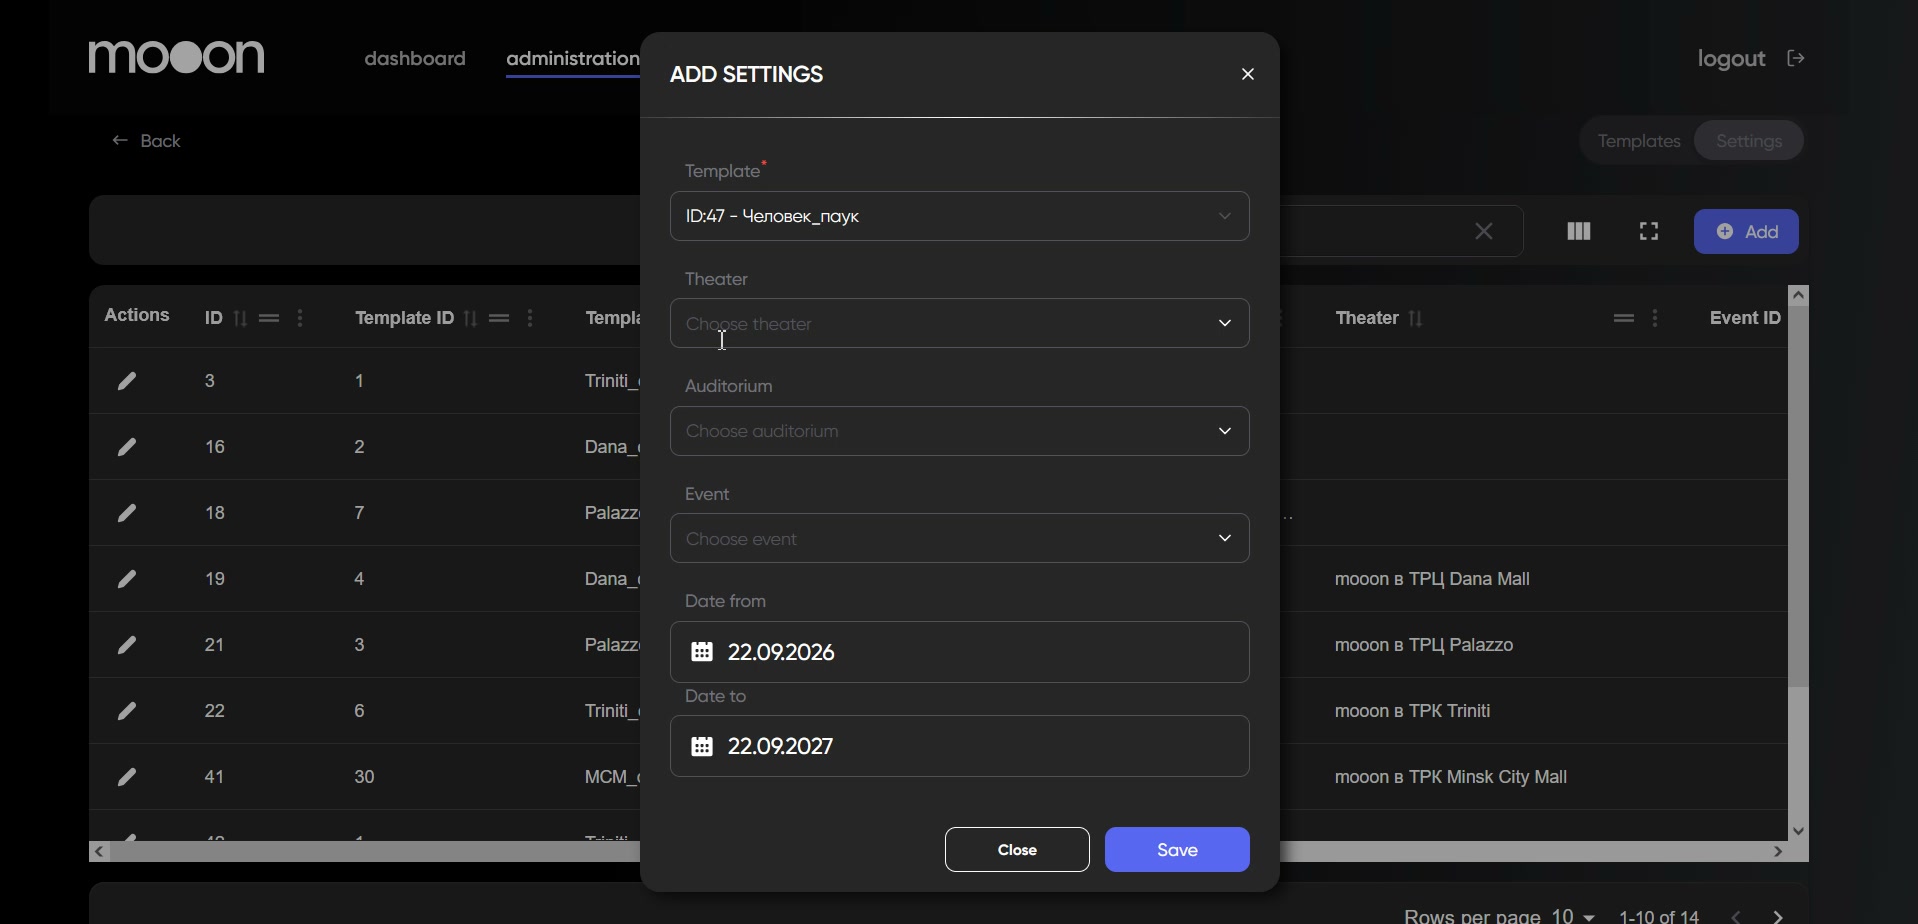This screenshot has width=1918, height=924.
Task: Sort table by ID column arrows
Action: (240, 318)
